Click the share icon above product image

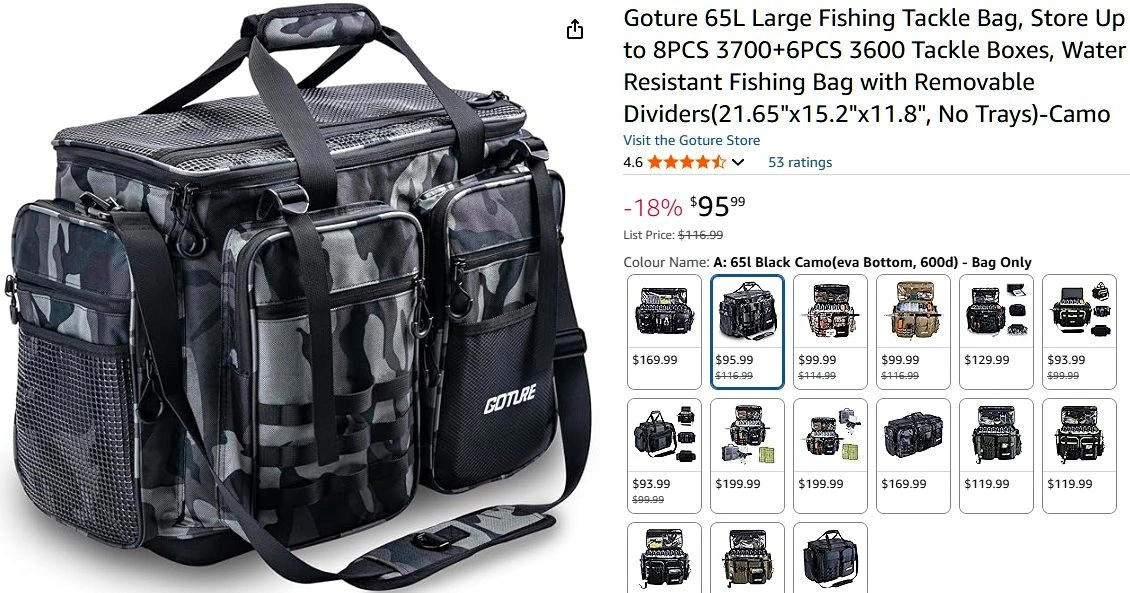pyautogui.click(x=574, y=30)
